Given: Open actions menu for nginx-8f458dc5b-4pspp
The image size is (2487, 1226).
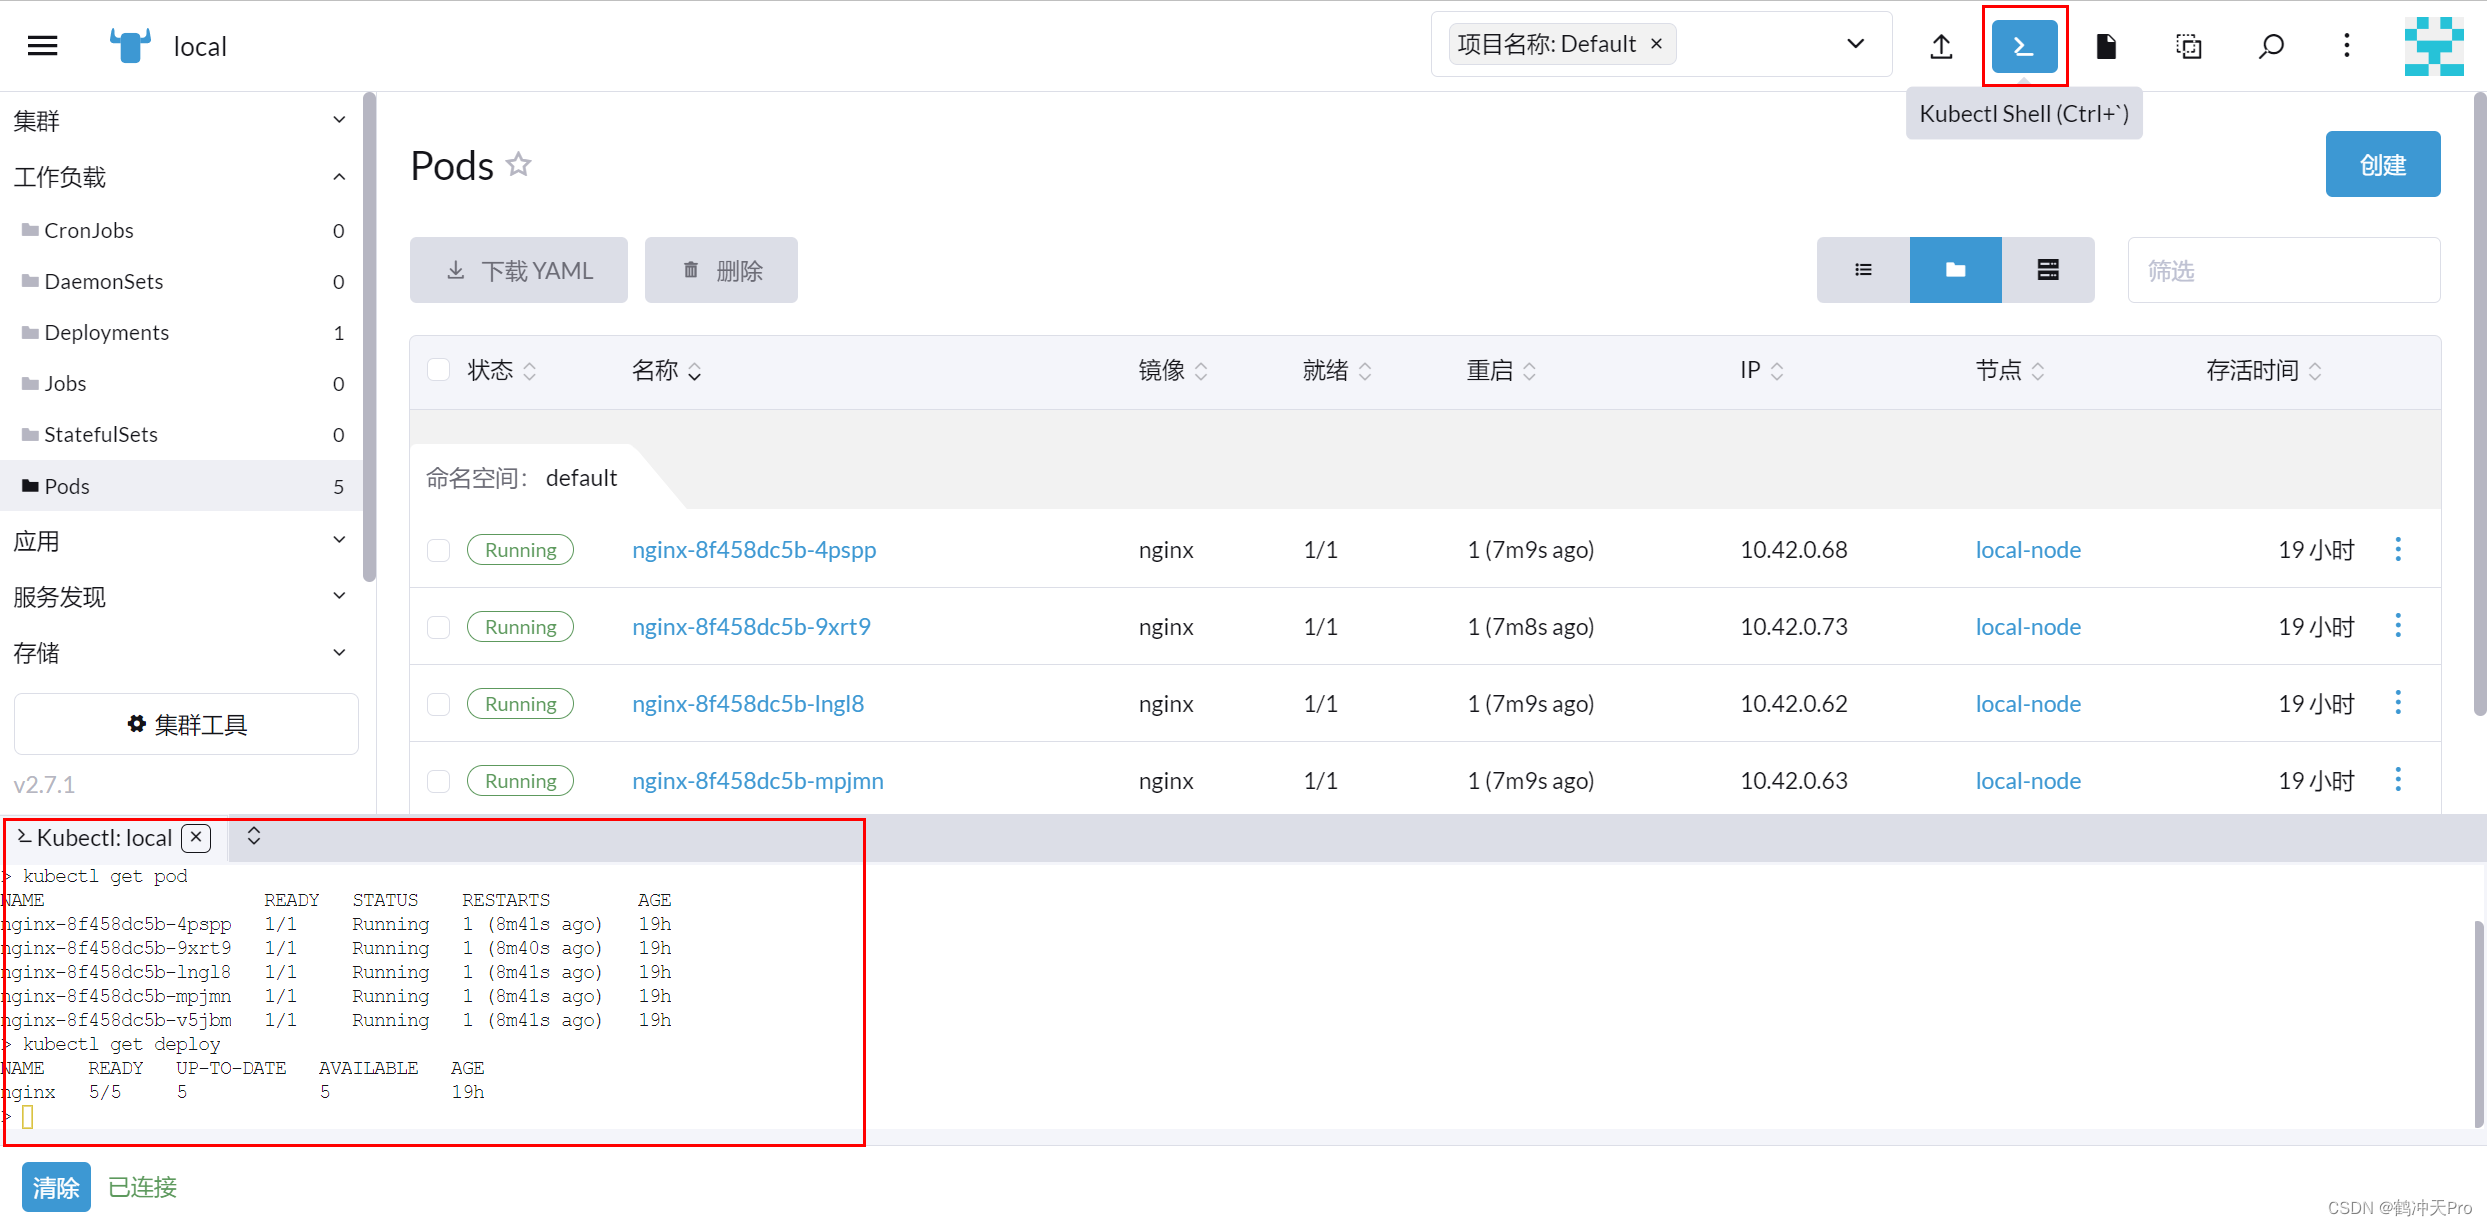Looking at the screenshot, I should click(2397, 549).
